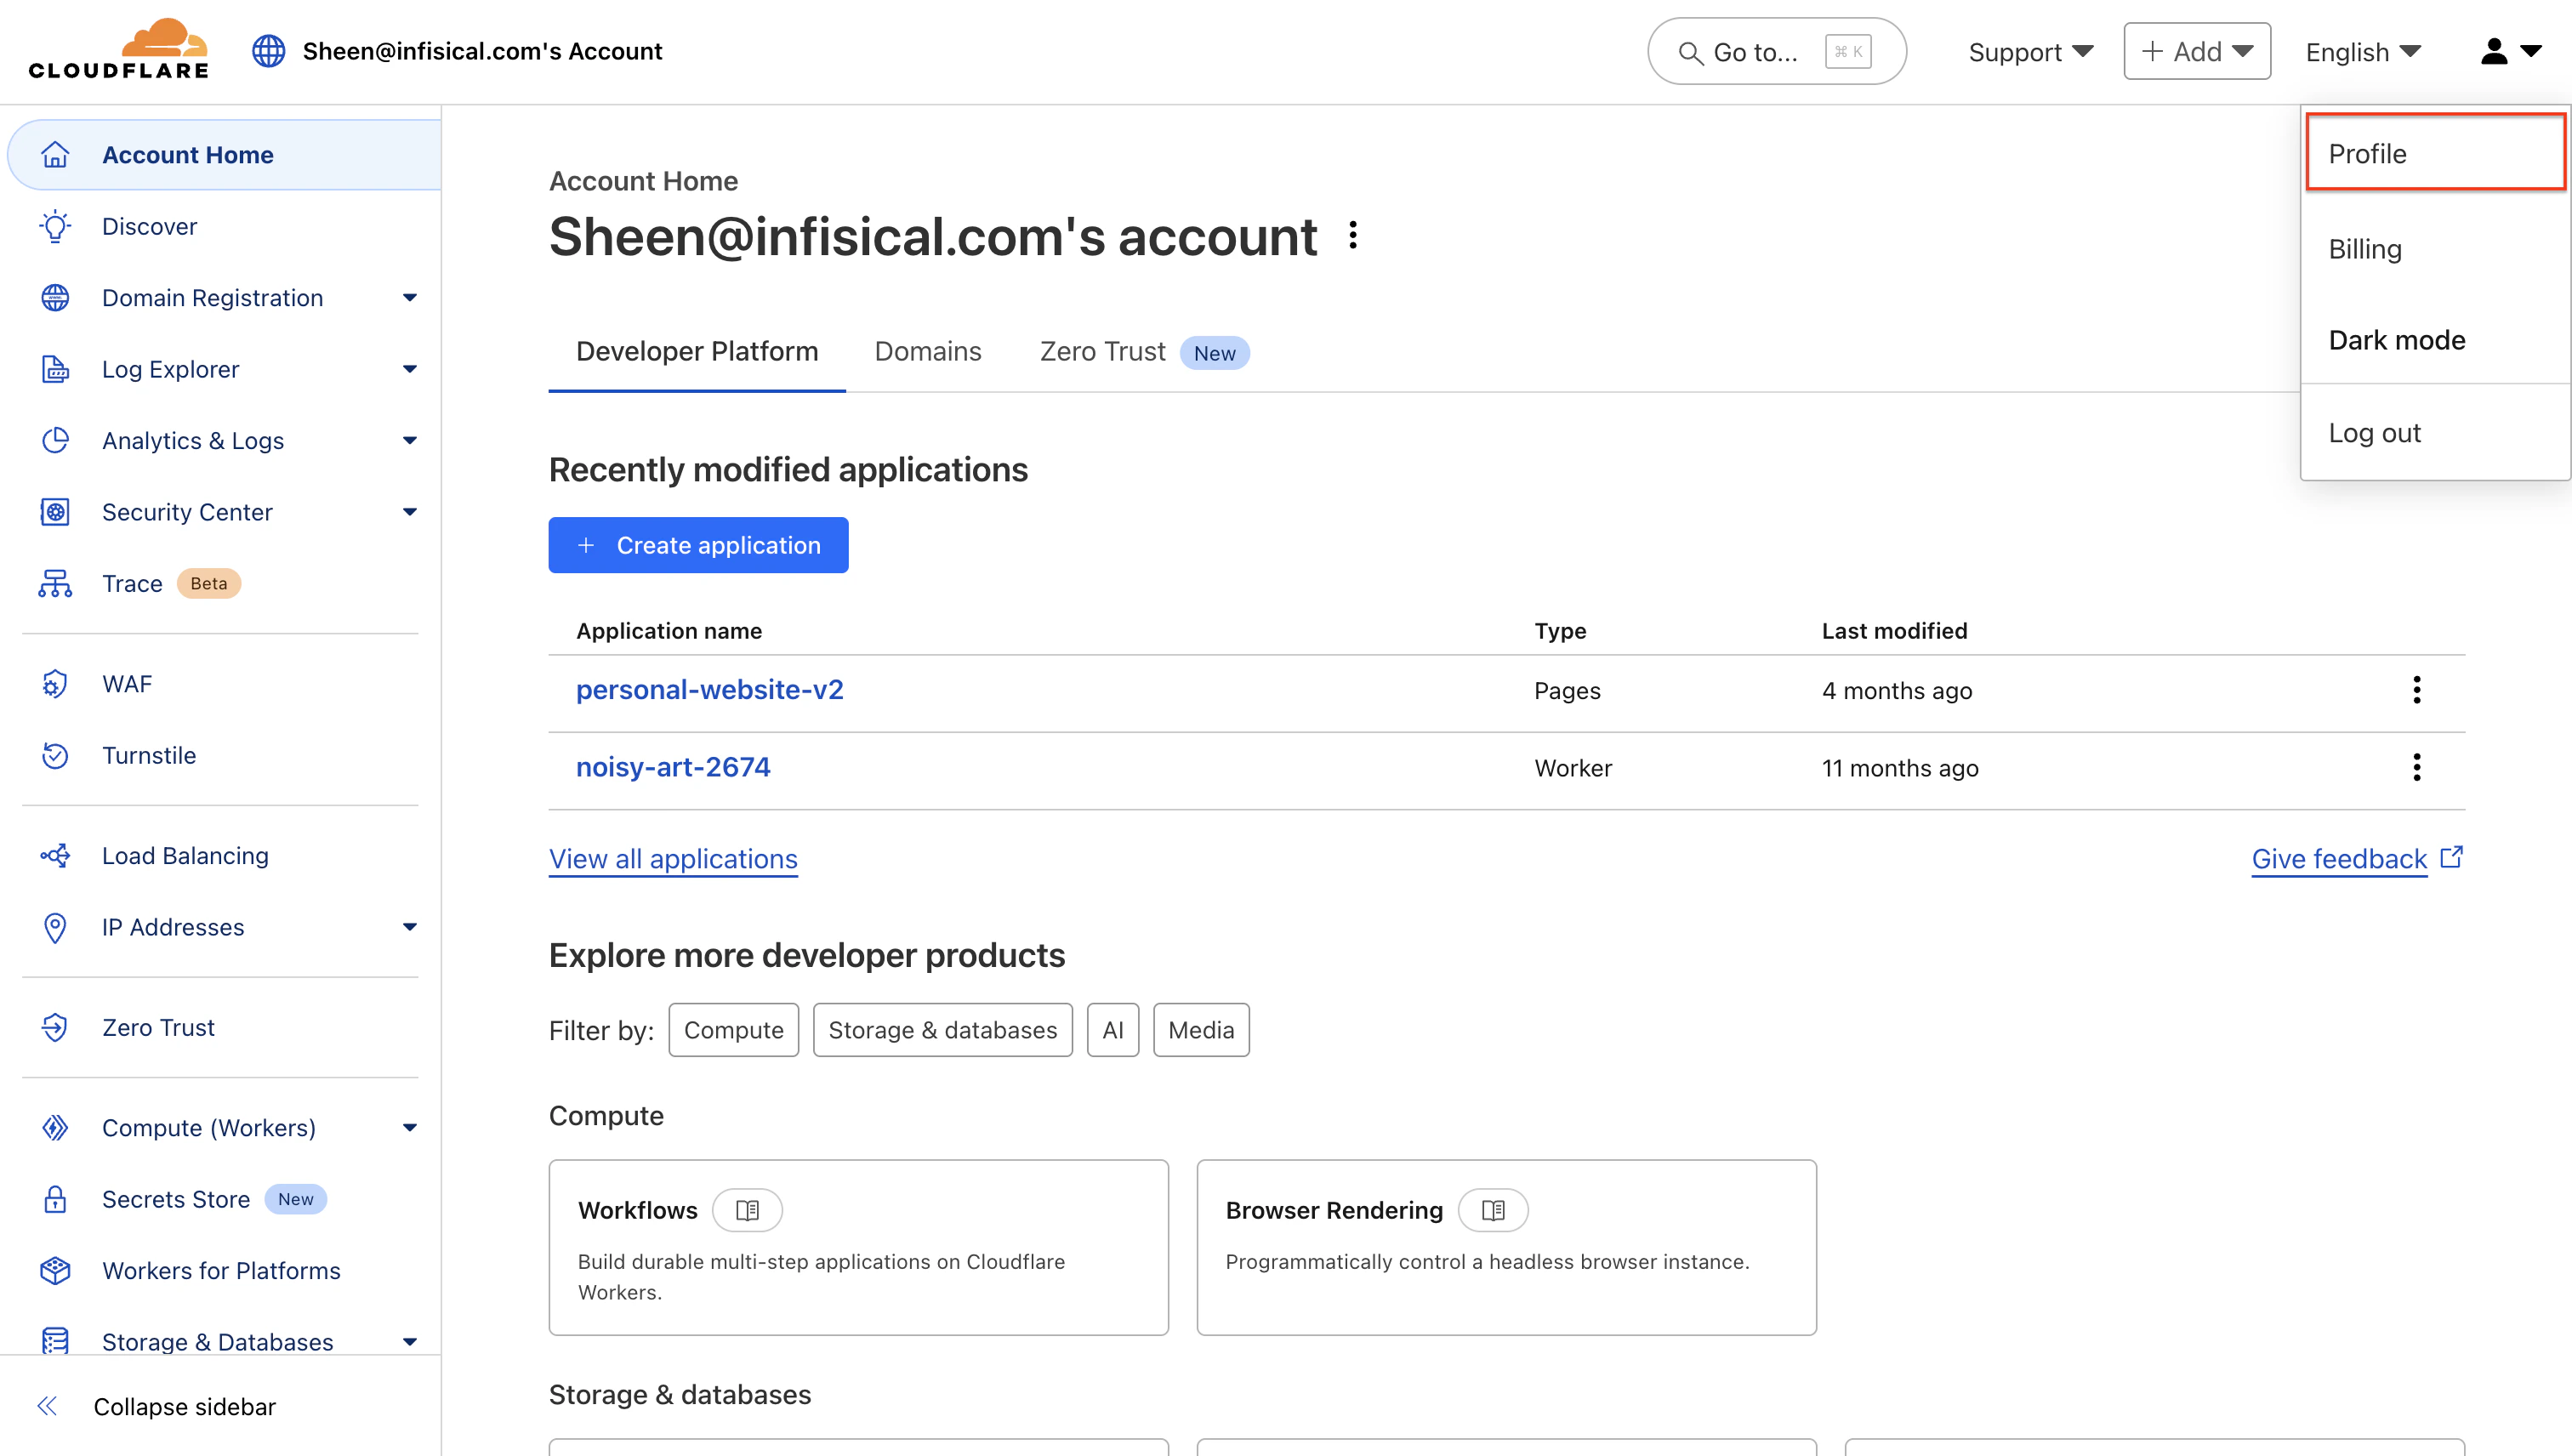2572x1456 pixels.
Task: Click the Analytics & Logs pie chart icon
Action: (x=55, y=441)
